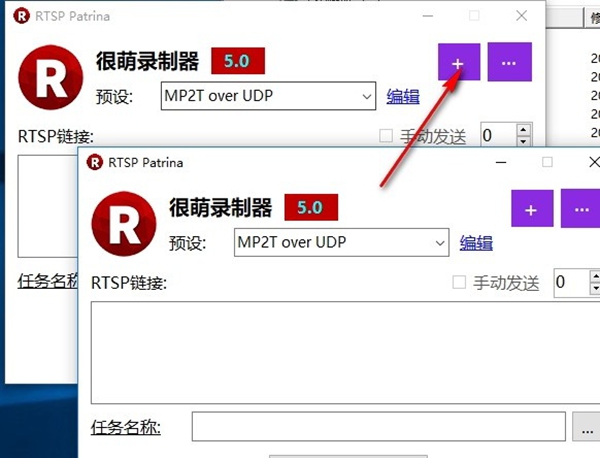
Task: Click the 很萌录制器 title text in front window
Action: tap(221, 208)
